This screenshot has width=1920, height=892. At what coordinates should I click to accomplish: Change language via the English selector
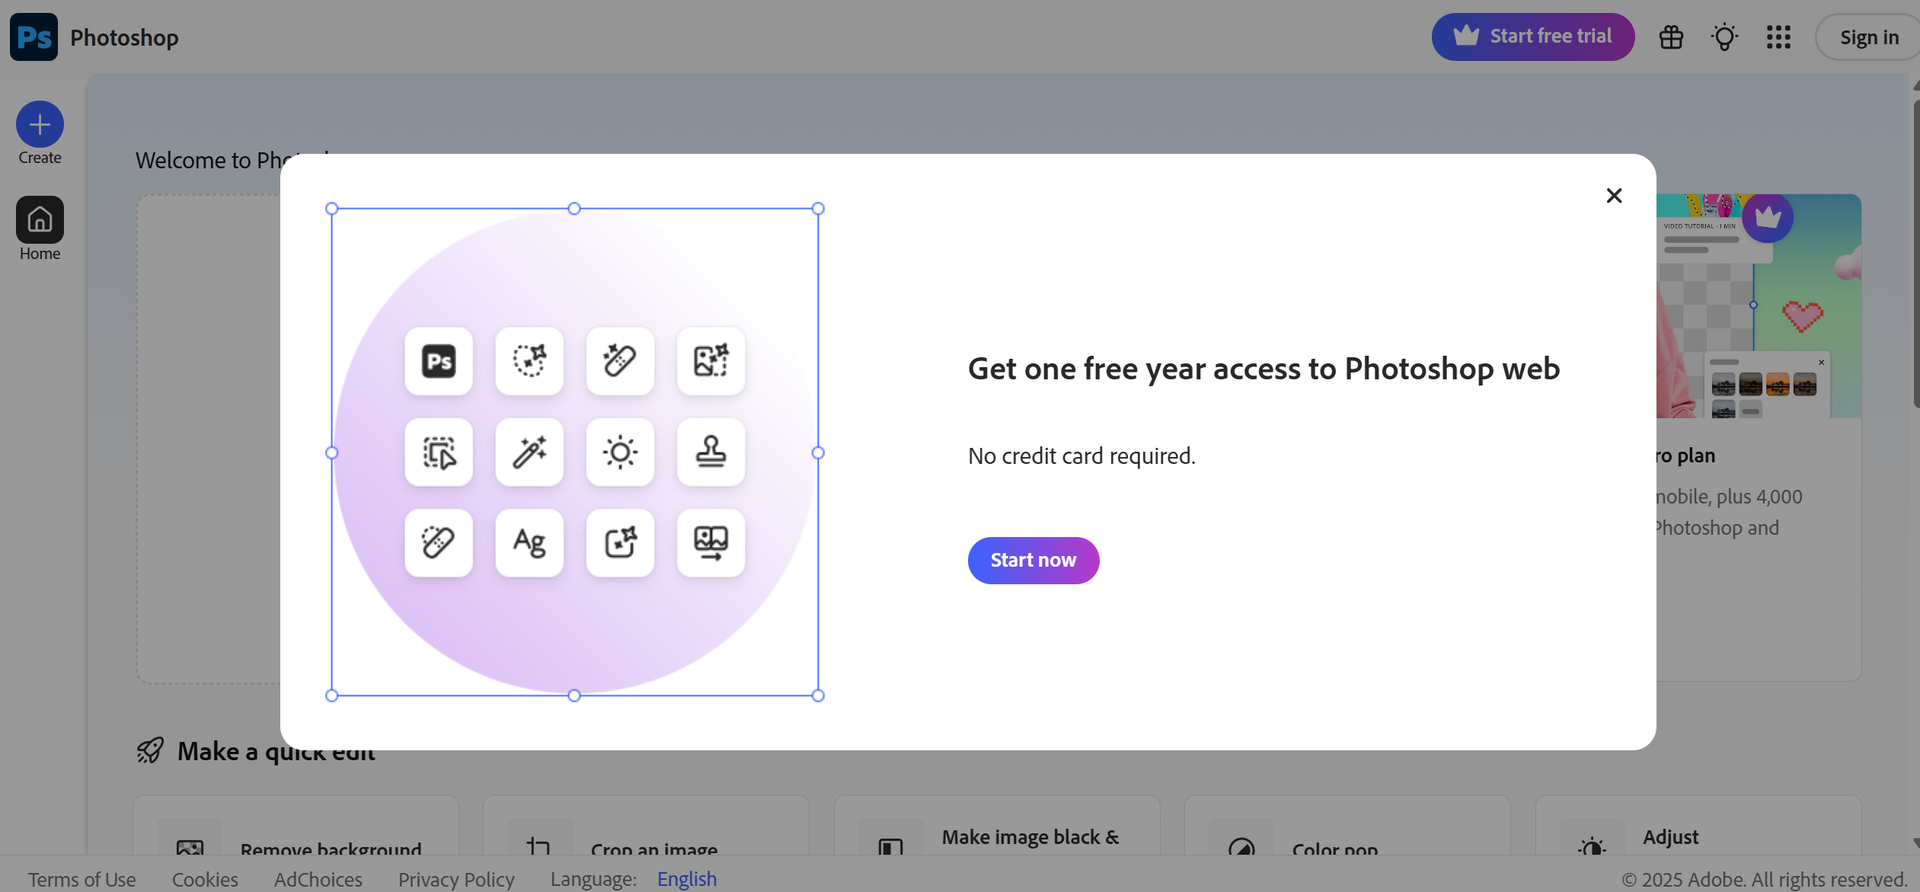(x=686, y=879)
